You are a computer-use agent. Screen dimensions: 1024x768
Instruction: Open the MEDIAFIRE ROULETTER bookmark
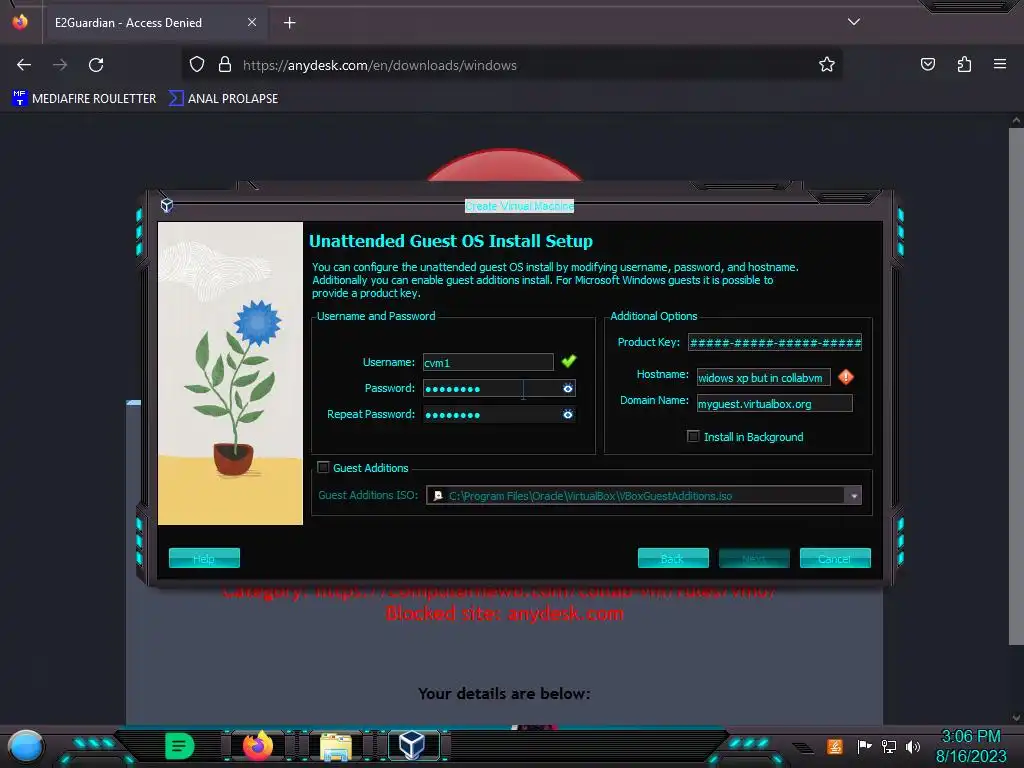click(x=84, y=99)
